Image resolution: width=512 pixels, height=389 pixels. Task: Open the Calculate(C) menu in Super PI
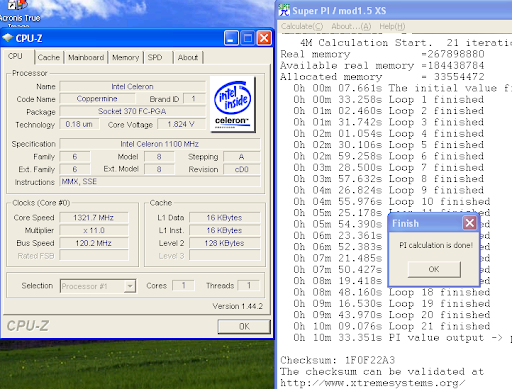pos(302,26)
